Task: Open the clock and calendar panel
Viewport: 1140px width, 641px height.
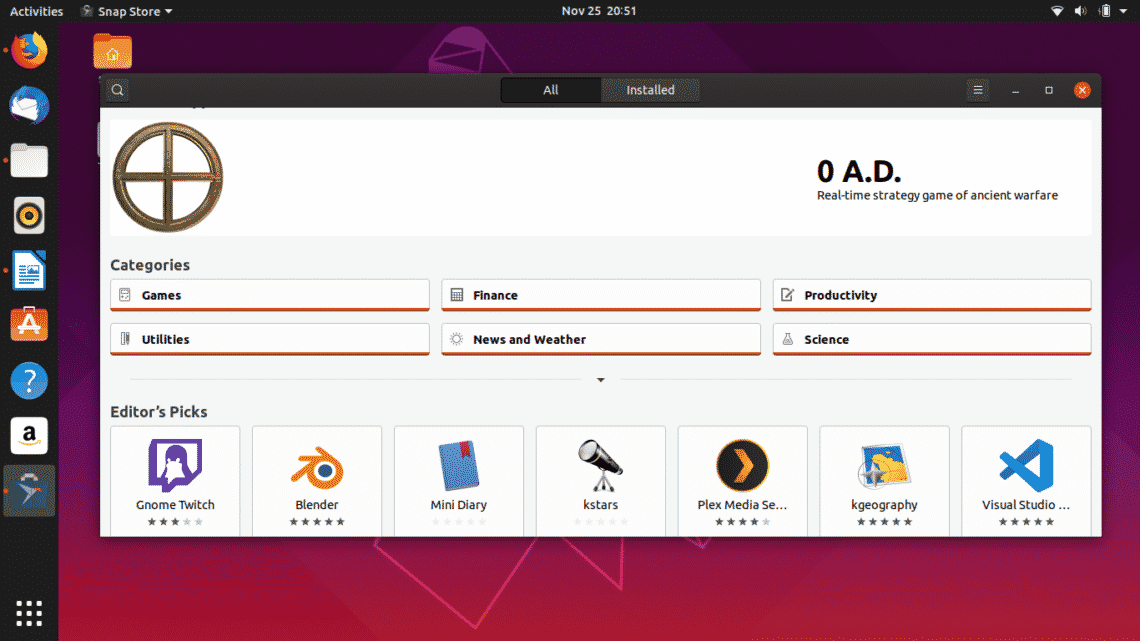Action: [599, 11]
